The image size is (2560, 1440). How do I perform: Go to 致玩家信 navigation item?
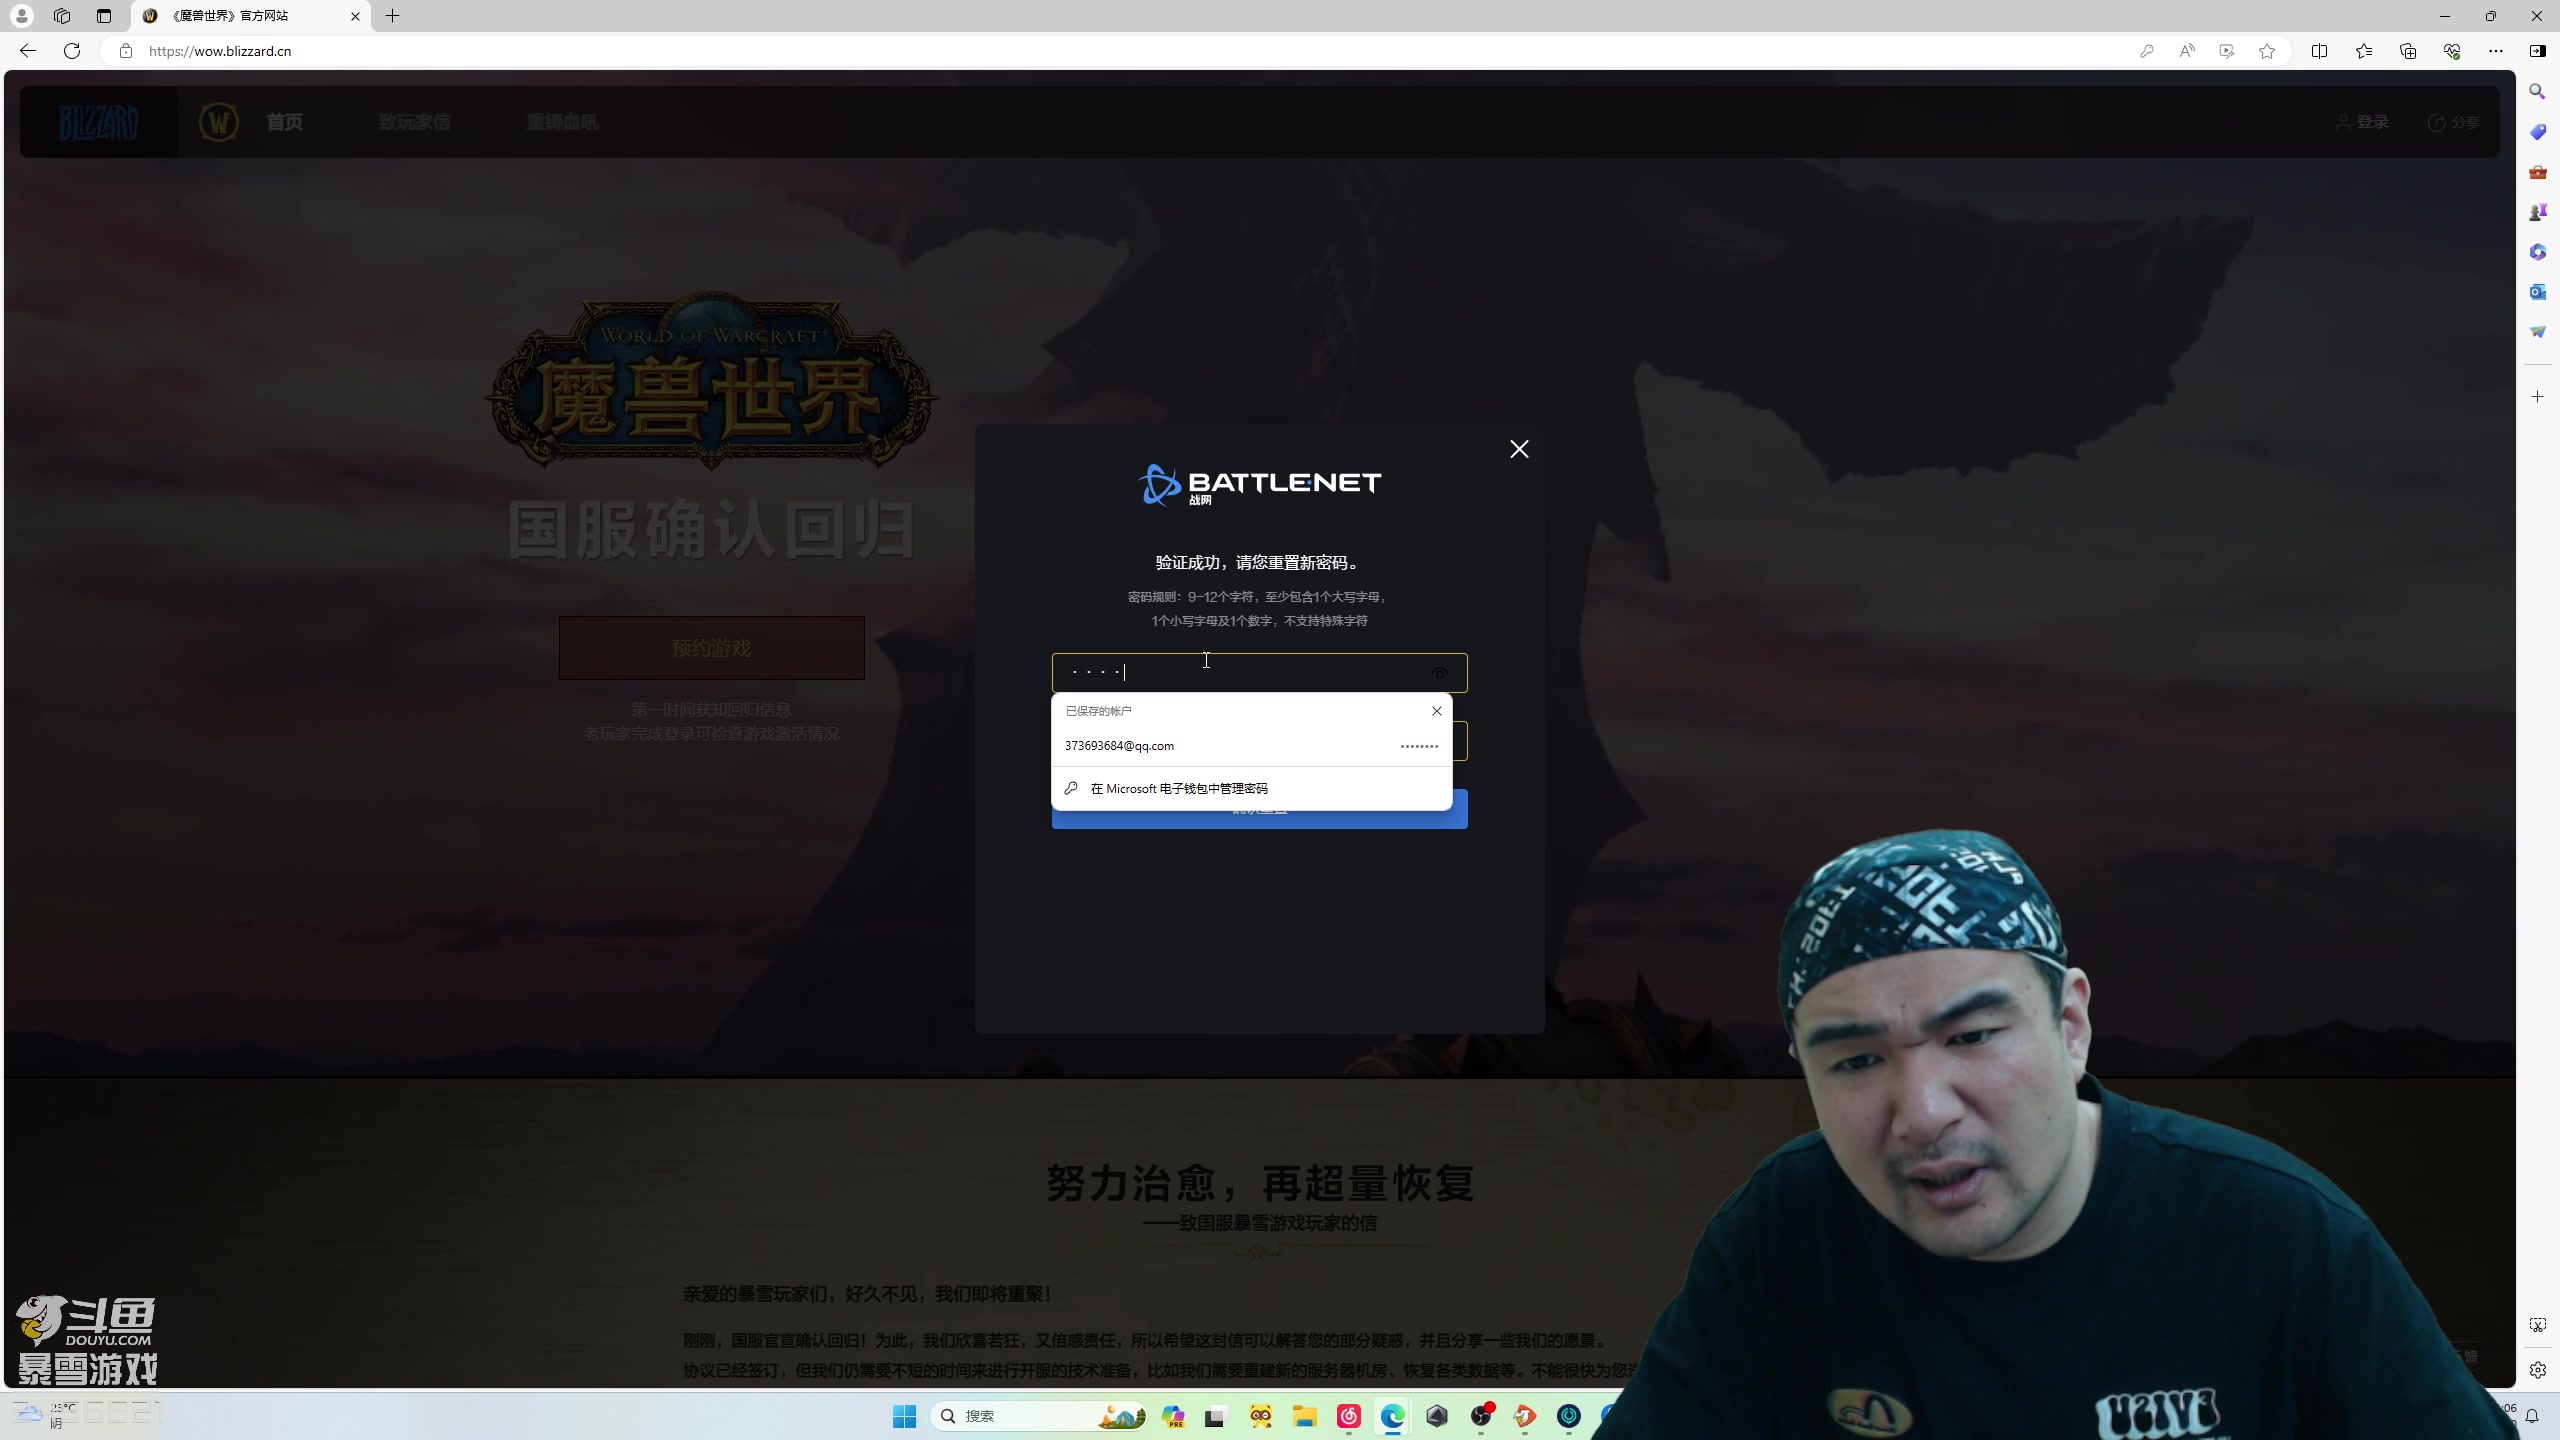(x=414, y=122)
